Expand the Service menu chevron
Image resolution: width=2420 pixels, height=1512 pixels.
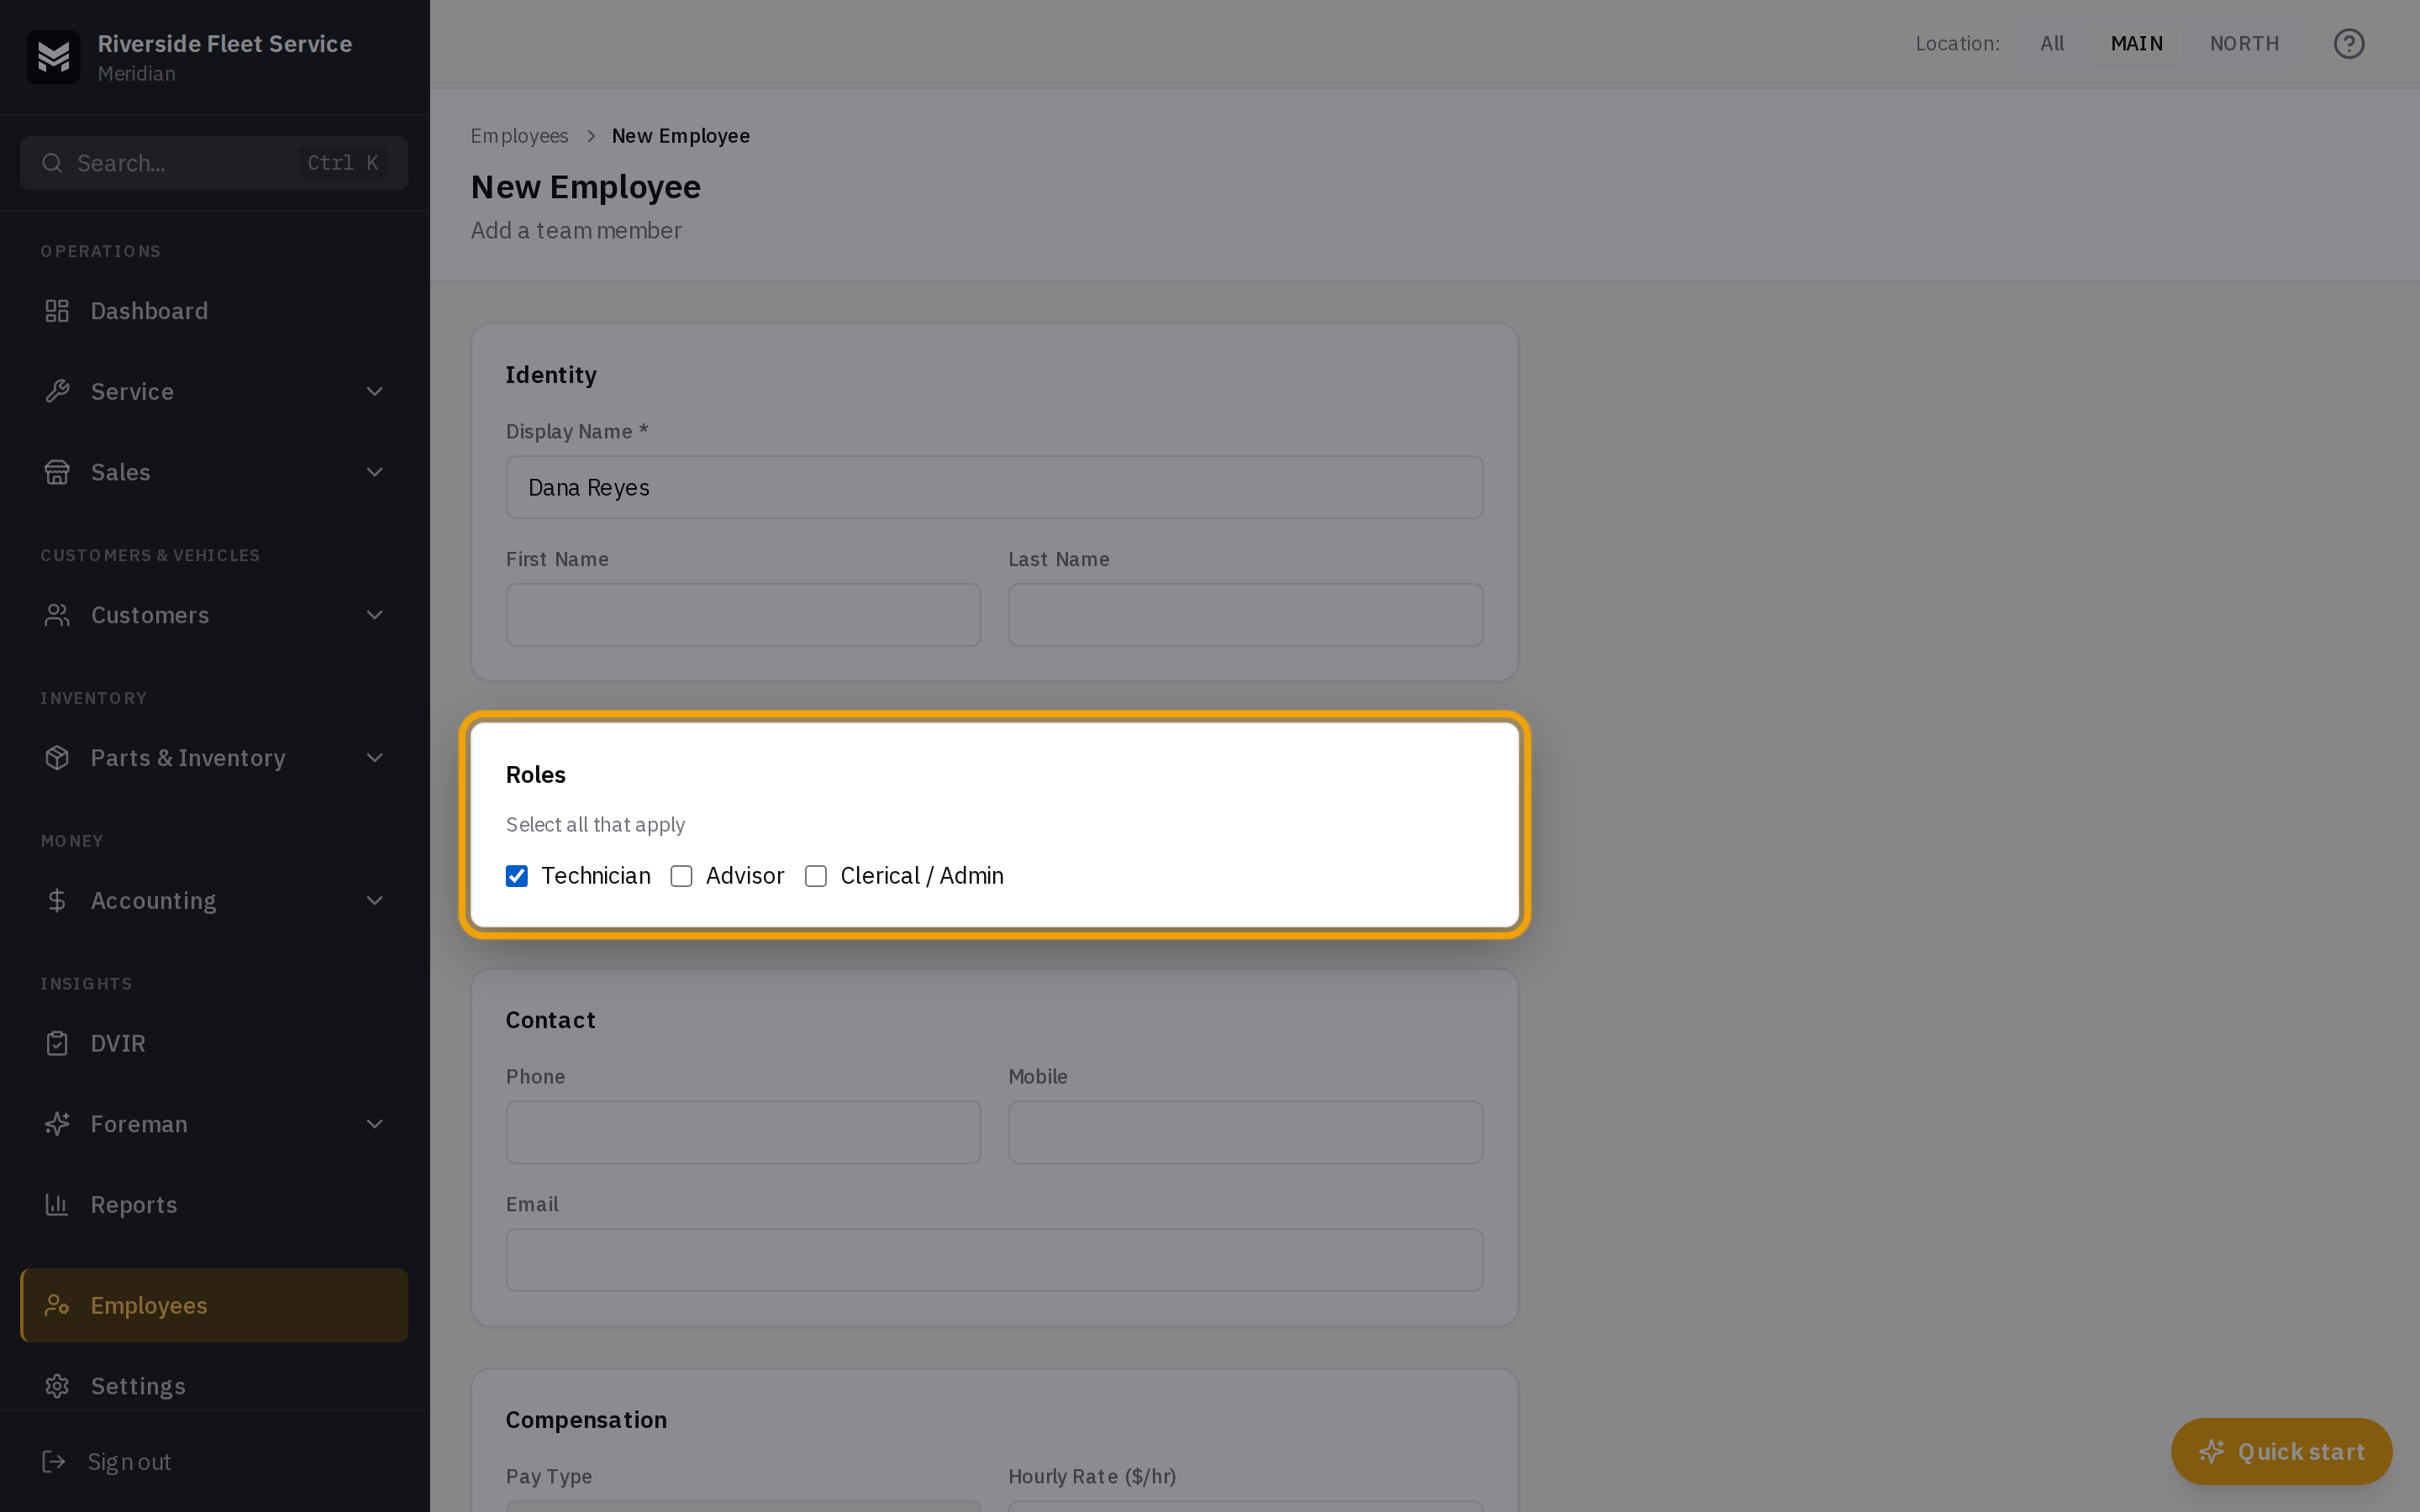tap(375, 391)
